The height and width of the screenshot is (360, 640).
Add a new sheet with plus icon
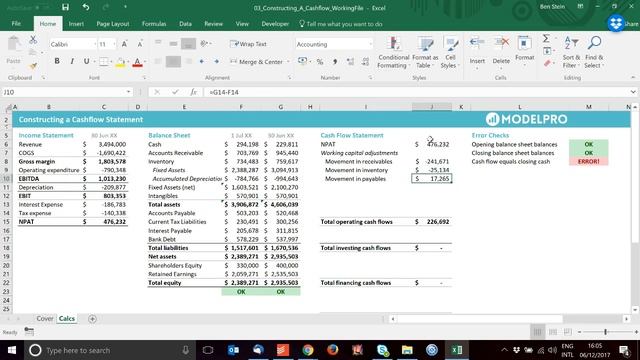(x=92, y=319)
